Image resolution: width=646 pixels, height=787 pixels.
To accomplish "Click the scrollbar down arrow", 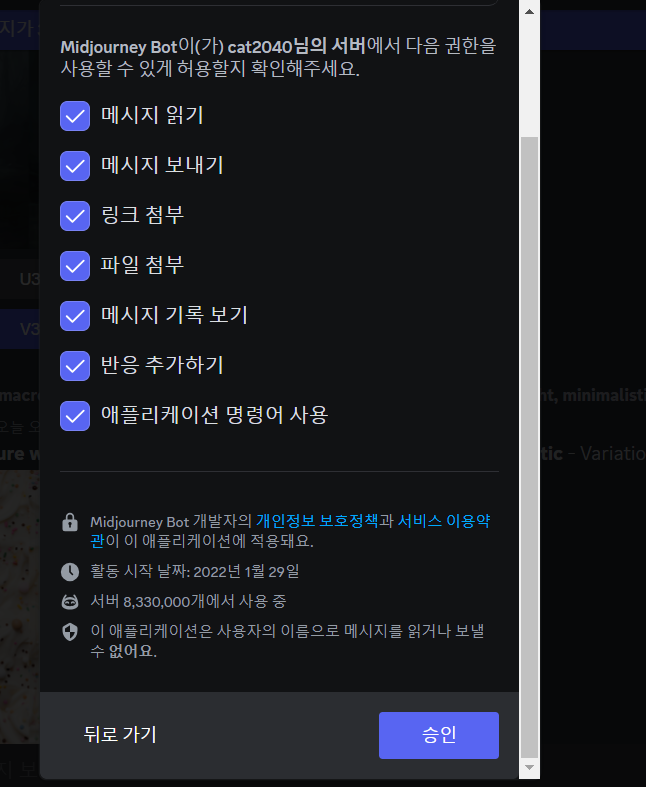I will click(529, 767).
